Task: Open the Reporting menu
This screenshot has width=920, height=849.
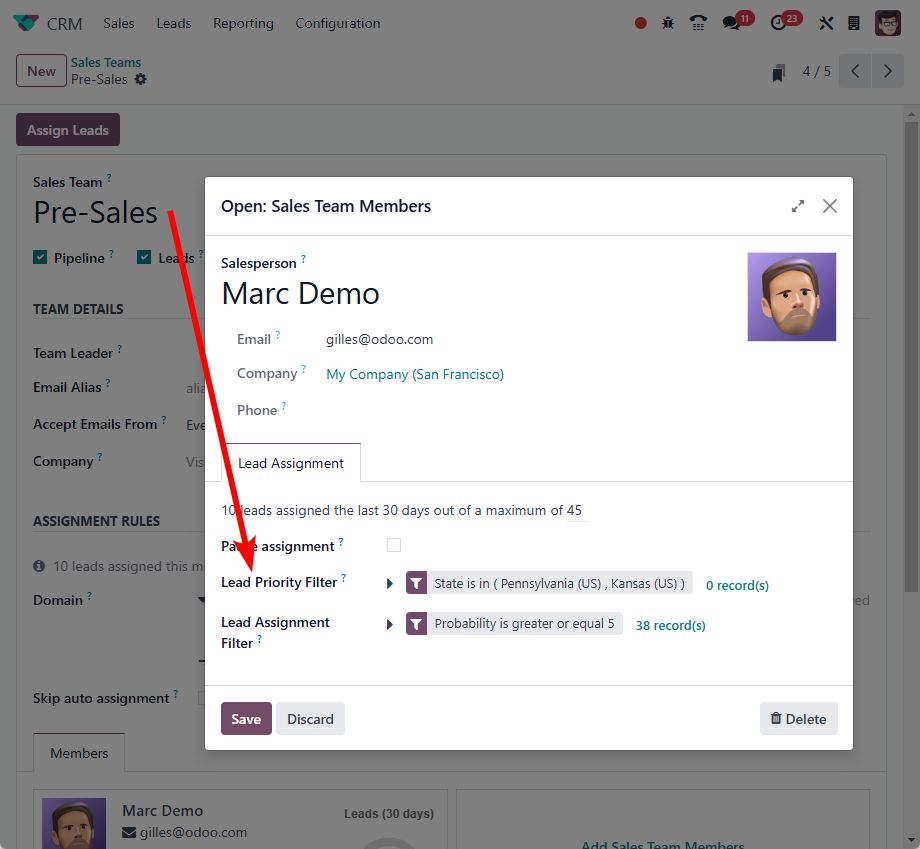Action: (x=243, y=23)
